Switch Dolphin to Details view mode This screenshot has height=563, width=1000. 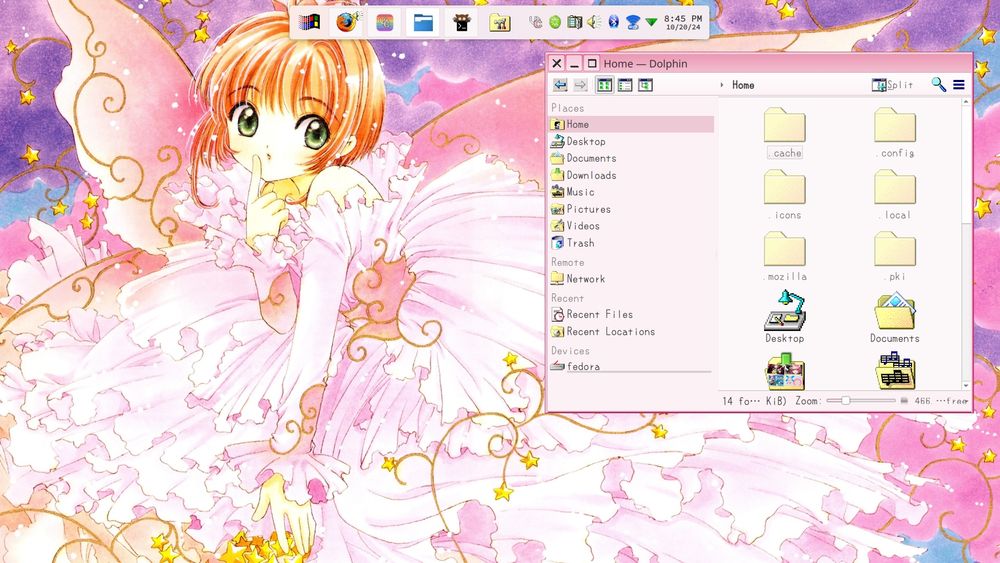645,85
